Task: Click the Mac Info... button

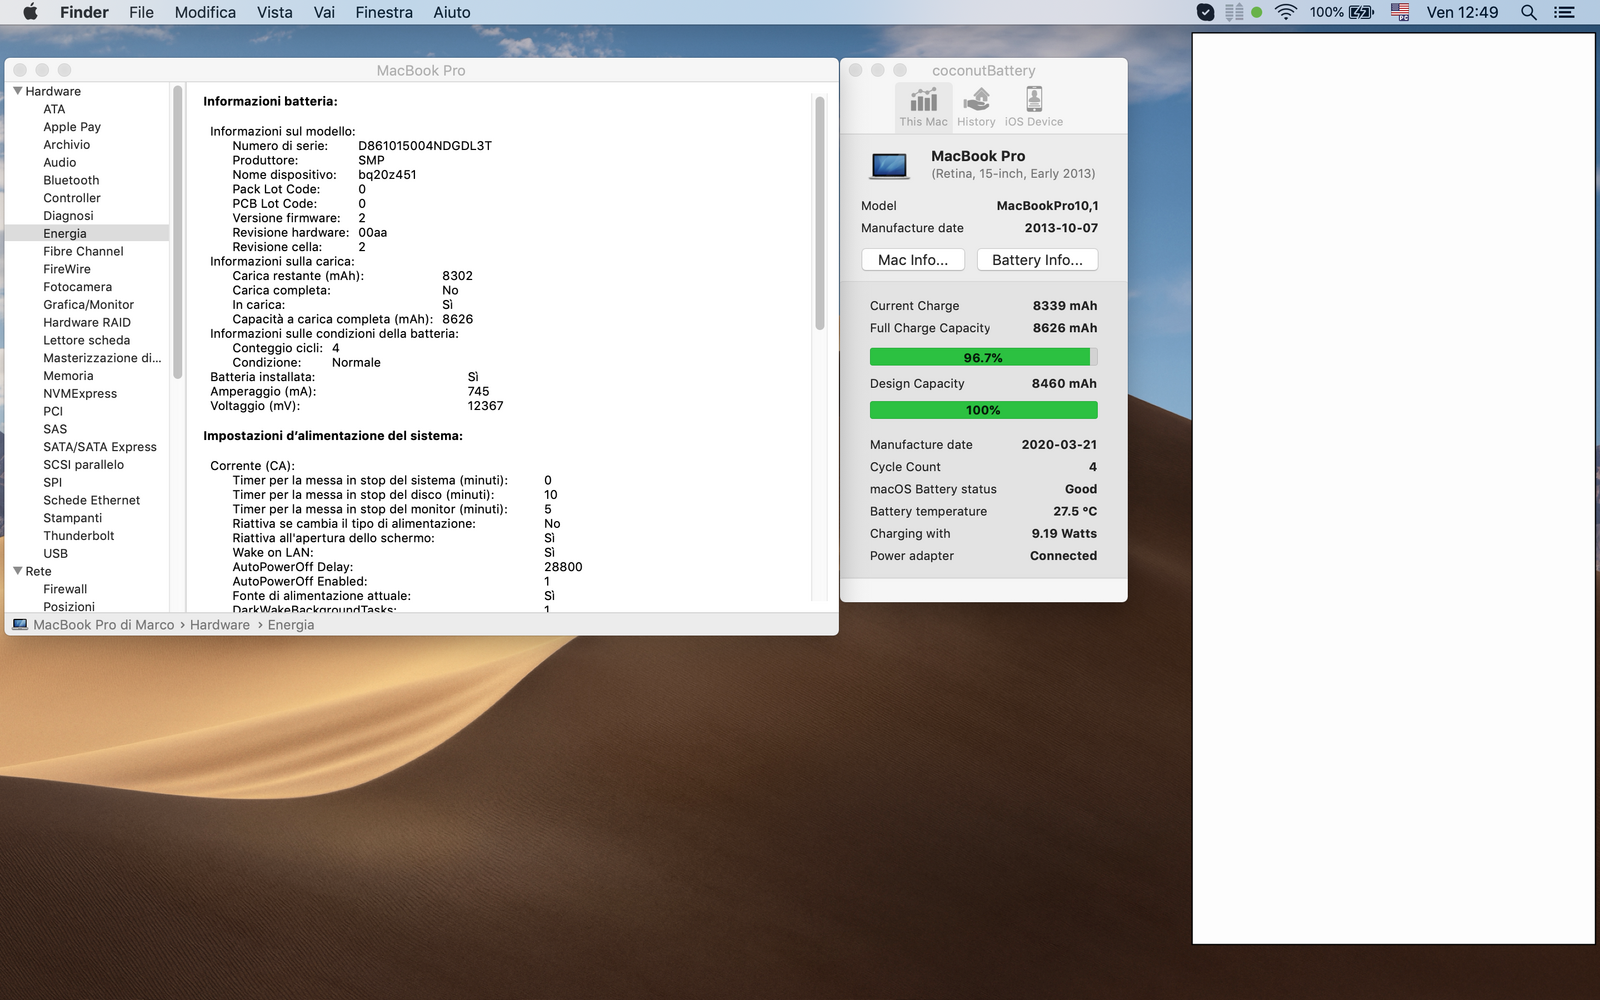Action: click(913, 259)
